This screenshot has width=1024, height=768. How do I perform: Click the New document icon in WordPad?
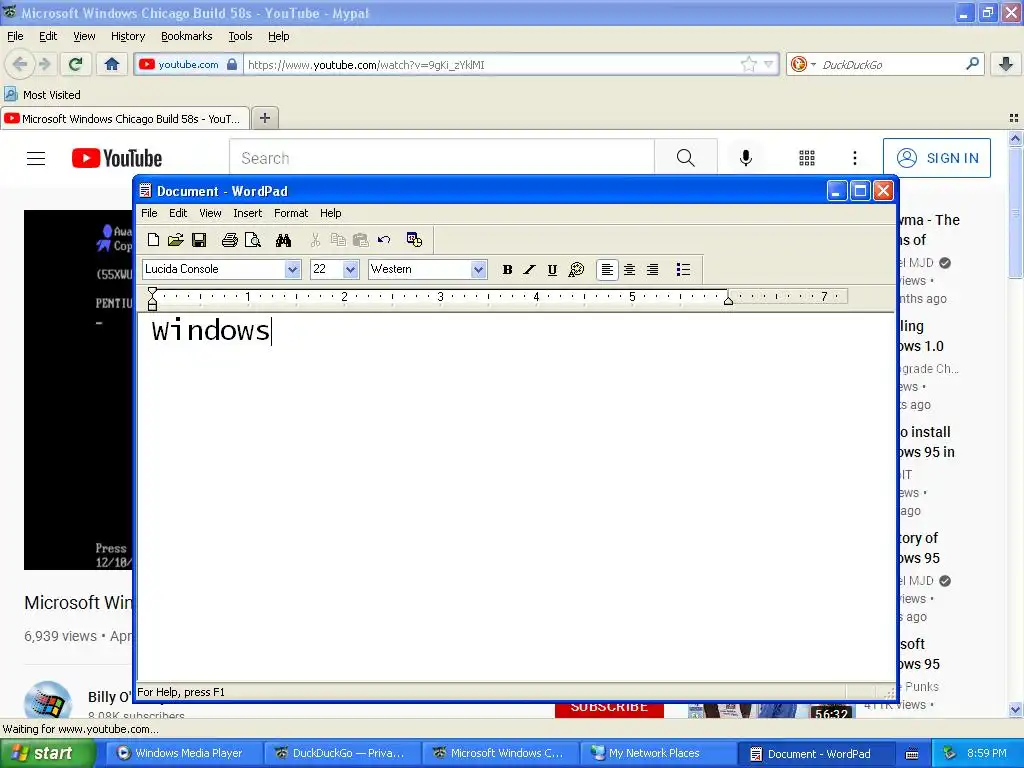[x=153, y=240]
